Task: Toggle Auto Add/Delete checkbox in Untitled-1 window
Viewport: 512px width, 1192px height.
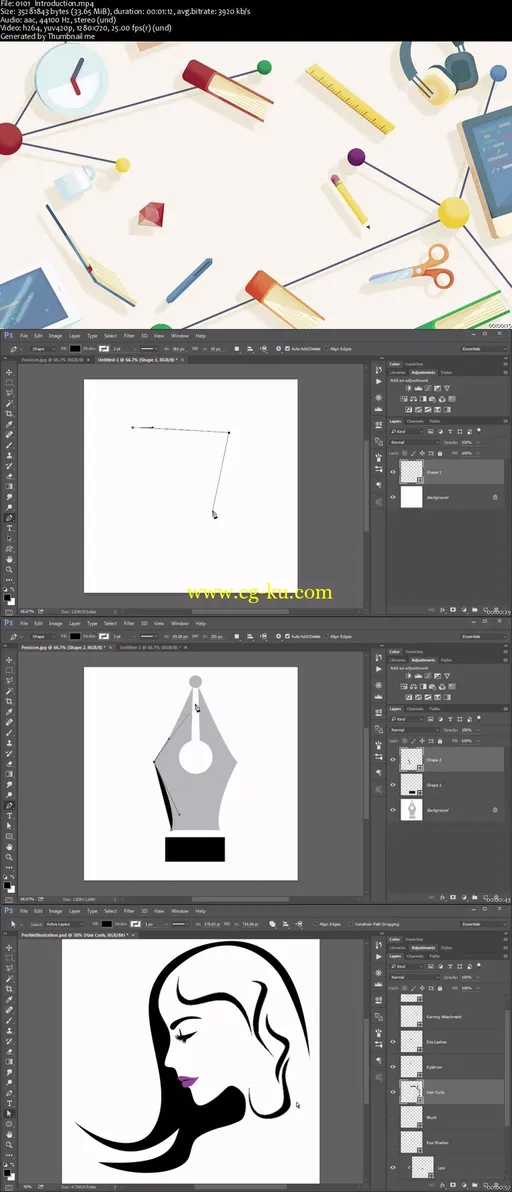Action: 288,349
